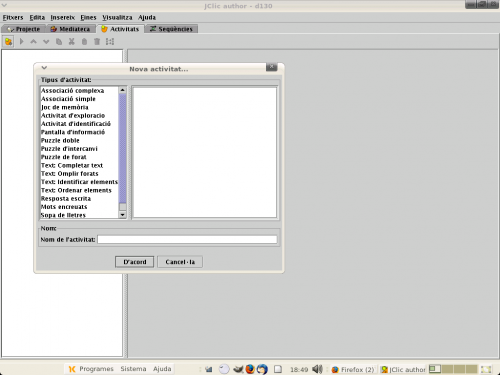
Task: Open the Insereix menu
Action: coord(63,17)
